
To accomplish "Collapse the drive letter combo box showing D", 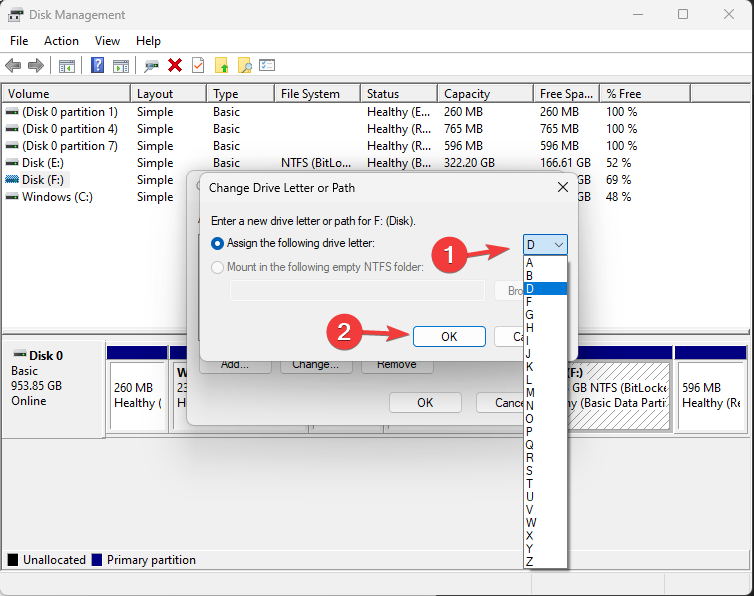I will pos(545,245).
